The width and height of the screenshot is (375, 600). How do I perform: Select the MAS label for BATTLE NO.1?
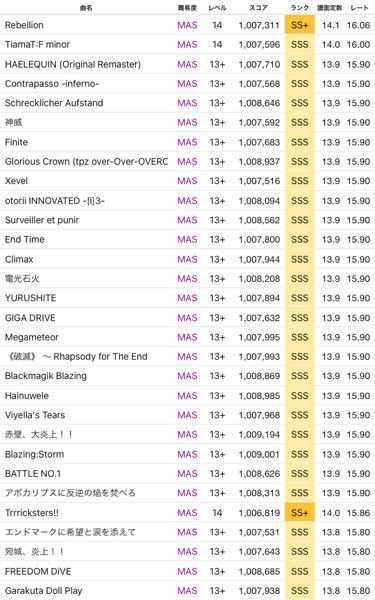[188, 474]
